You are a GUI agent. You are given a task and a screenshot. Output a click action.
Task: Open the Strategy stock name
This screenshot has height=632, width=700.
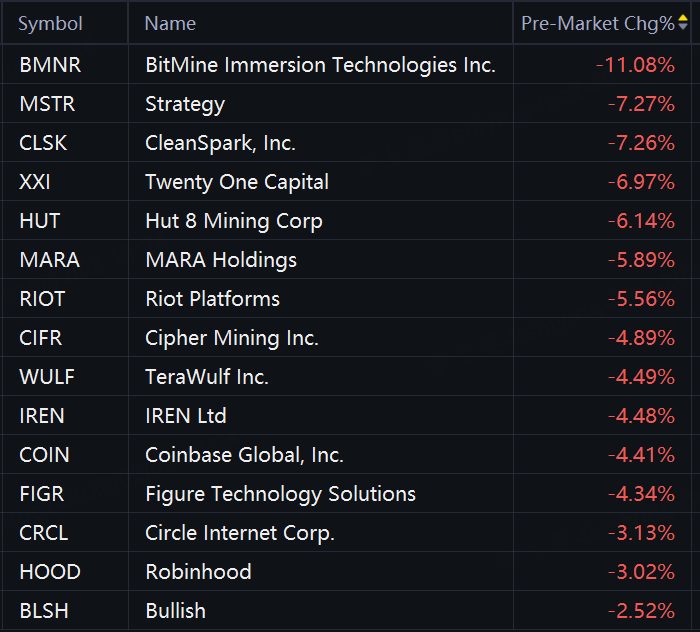coord(185,104)
